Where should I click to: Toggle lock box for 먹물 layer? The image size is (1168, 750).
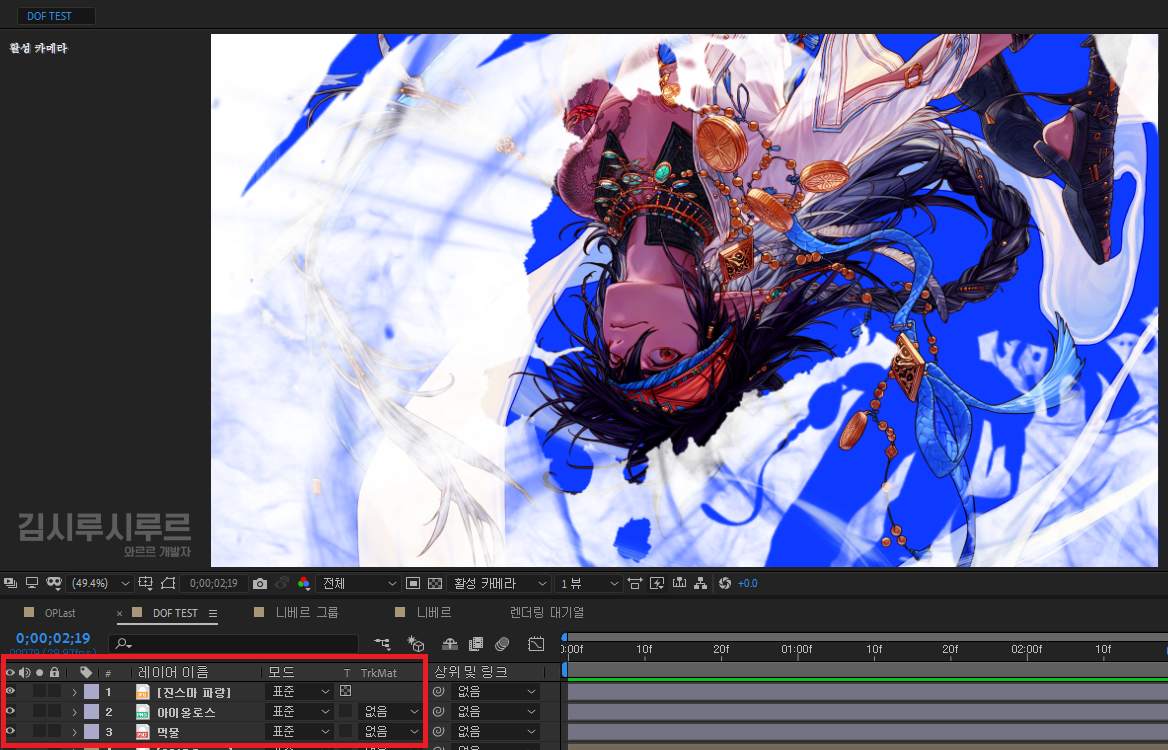54,732
